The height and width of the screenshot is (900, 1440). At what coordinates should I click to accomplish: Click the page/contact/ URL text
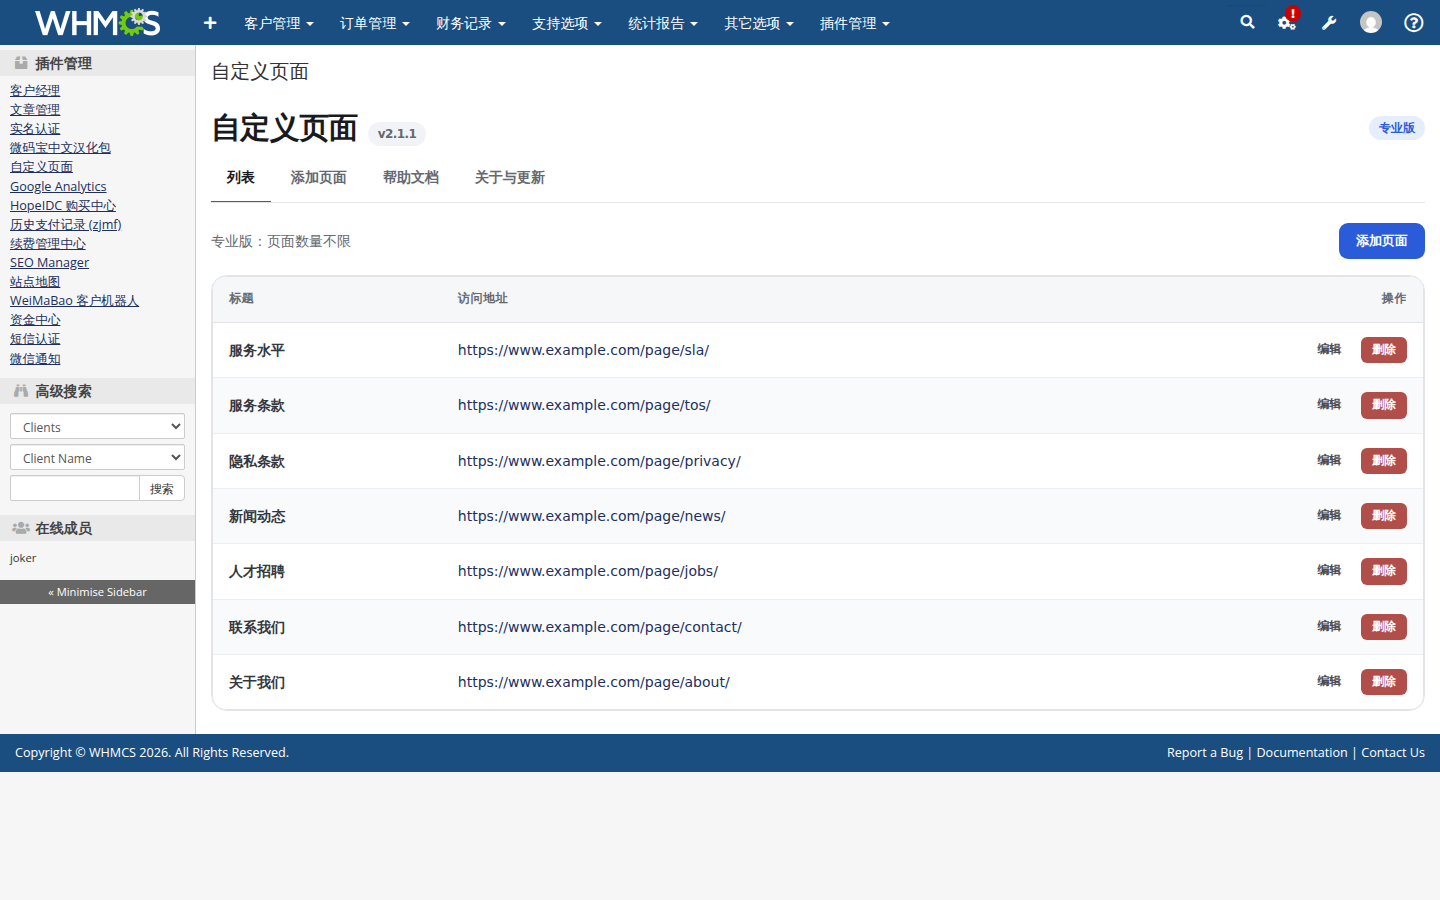coord(600,627)
